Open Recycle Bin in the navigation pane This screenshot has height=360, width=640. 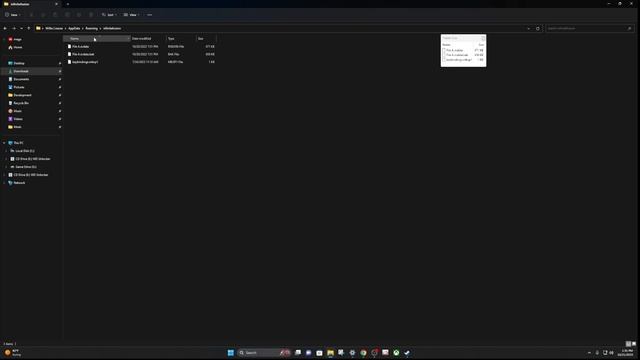(21, 103)
